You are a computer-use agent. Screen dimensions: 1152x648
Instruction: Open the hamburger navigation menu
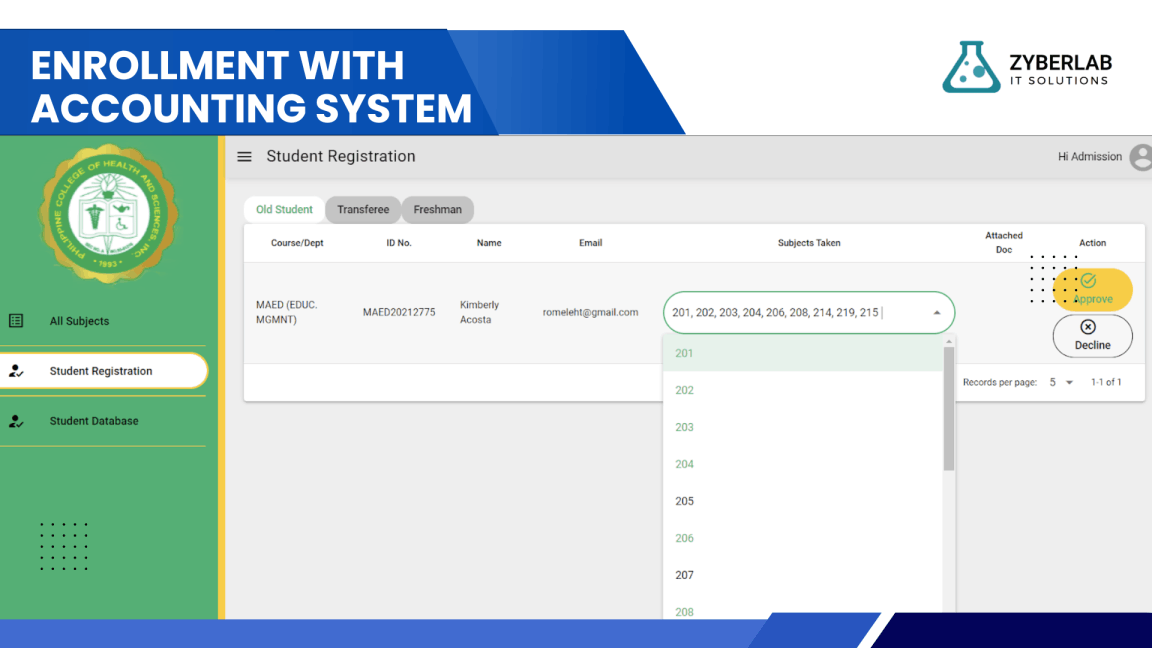click(244, 157)
